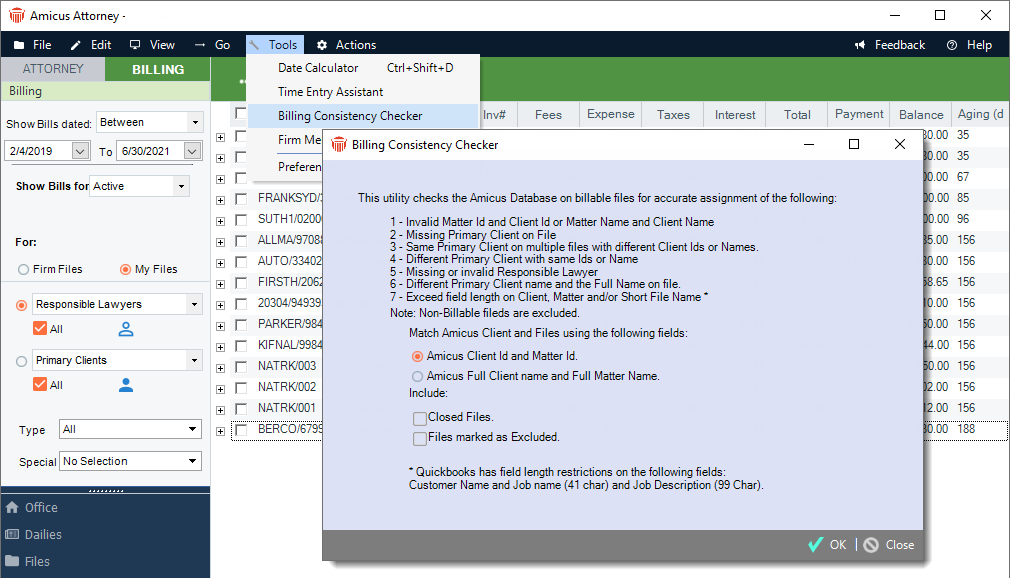Click the File menu folder icon
The height and width of the screenshot is (578, 1010).
(19, 45)
